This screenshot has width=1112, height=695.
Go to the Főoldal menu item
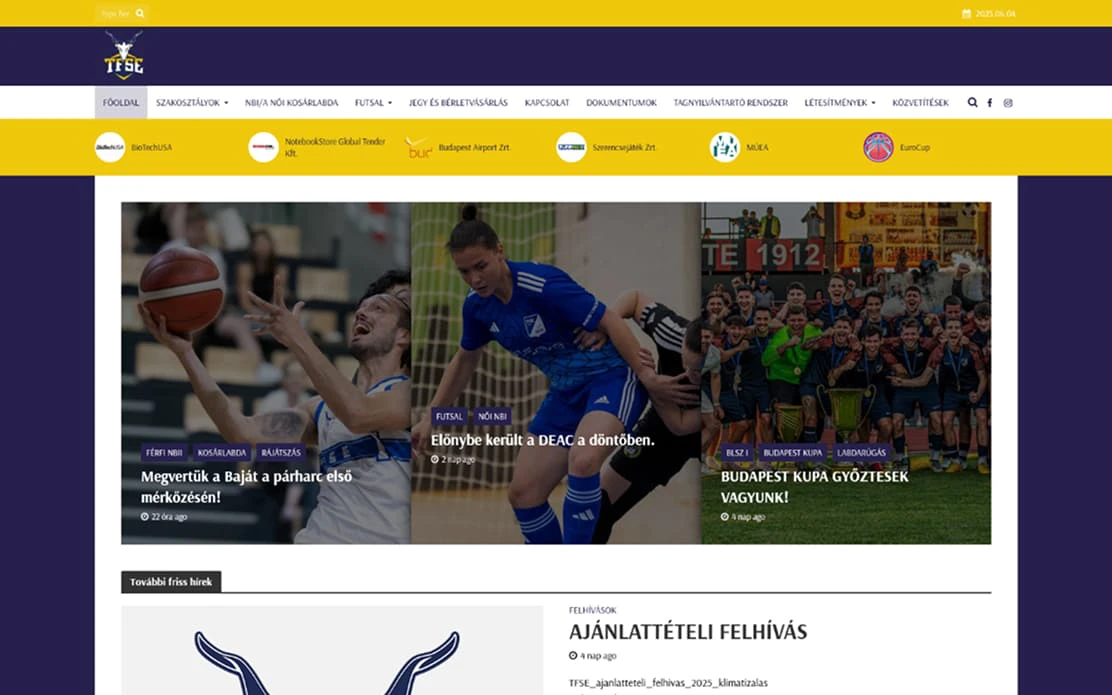pyautogui.click(x=121, y=103)
